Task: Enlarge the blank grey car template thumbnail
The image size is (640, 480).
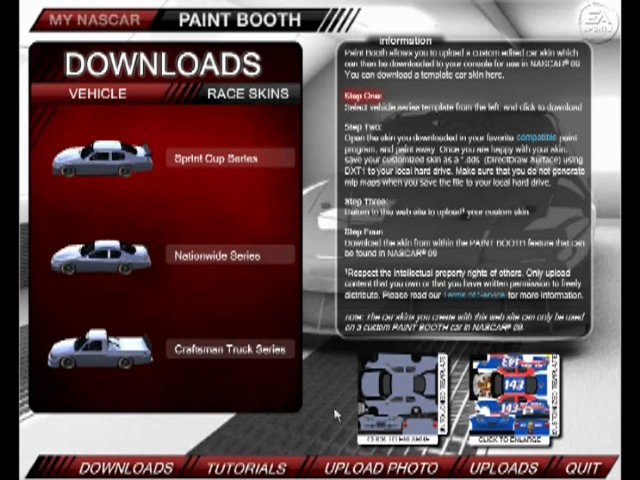Action: 402,398
